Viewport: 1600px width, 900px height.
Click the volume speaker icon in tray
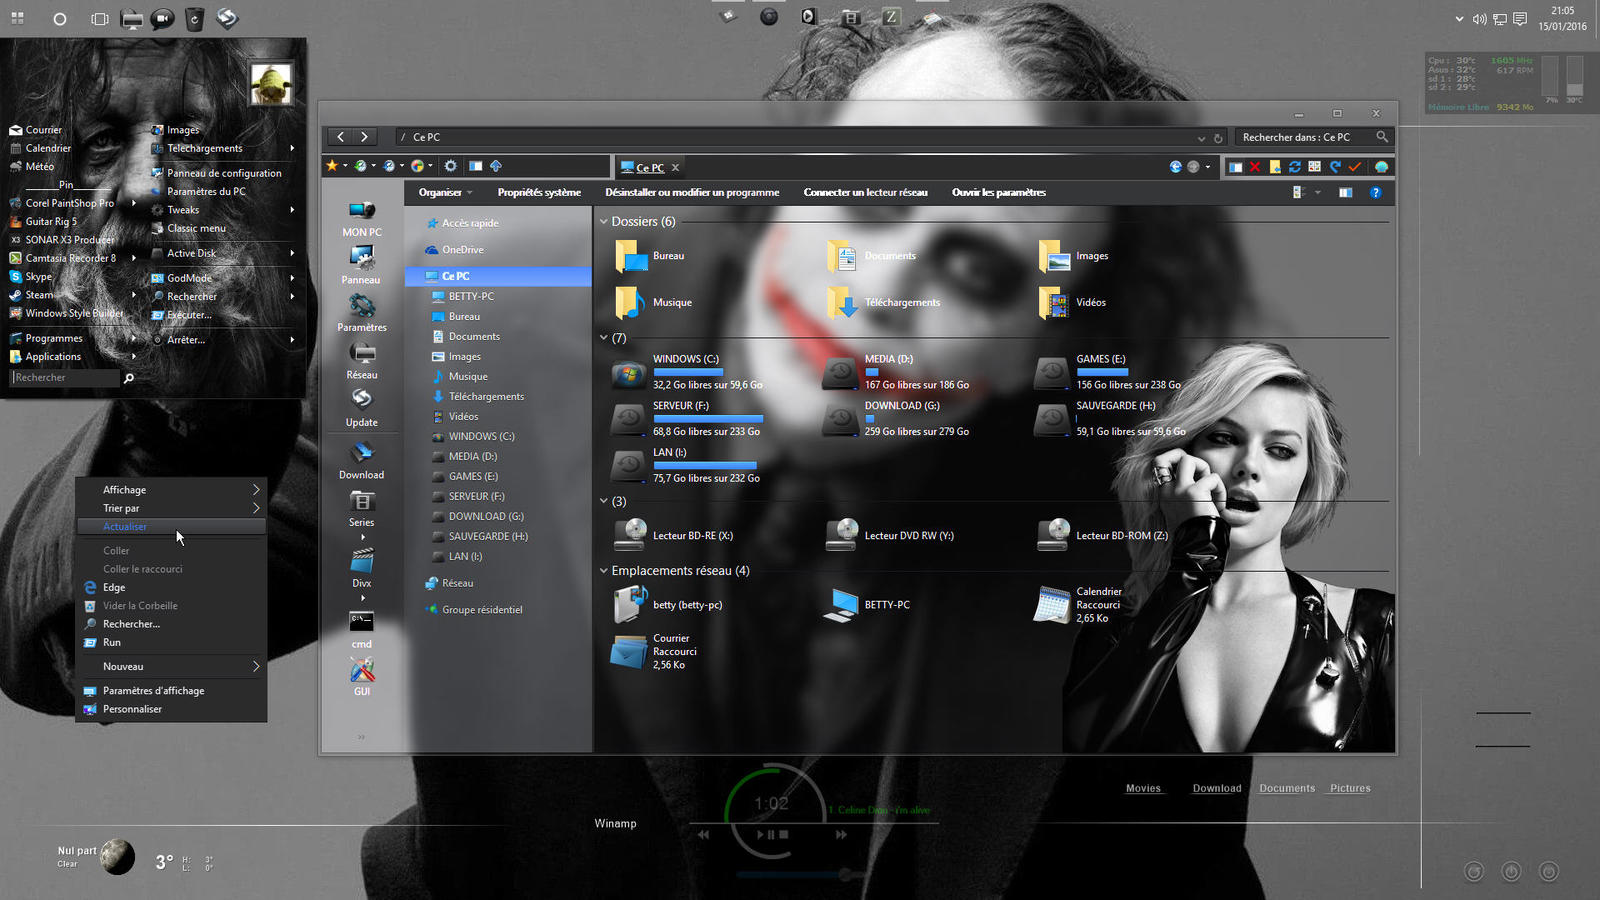tap(1479, 19)
